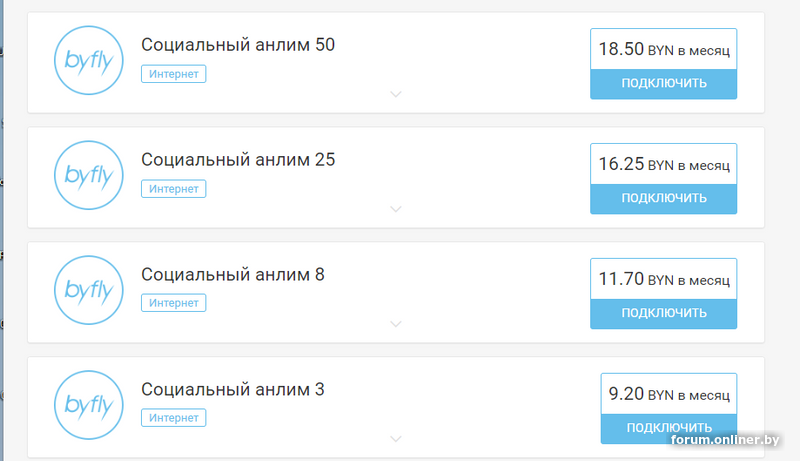Open the Социальный анлим 8 title

click(x=233, y=274)
